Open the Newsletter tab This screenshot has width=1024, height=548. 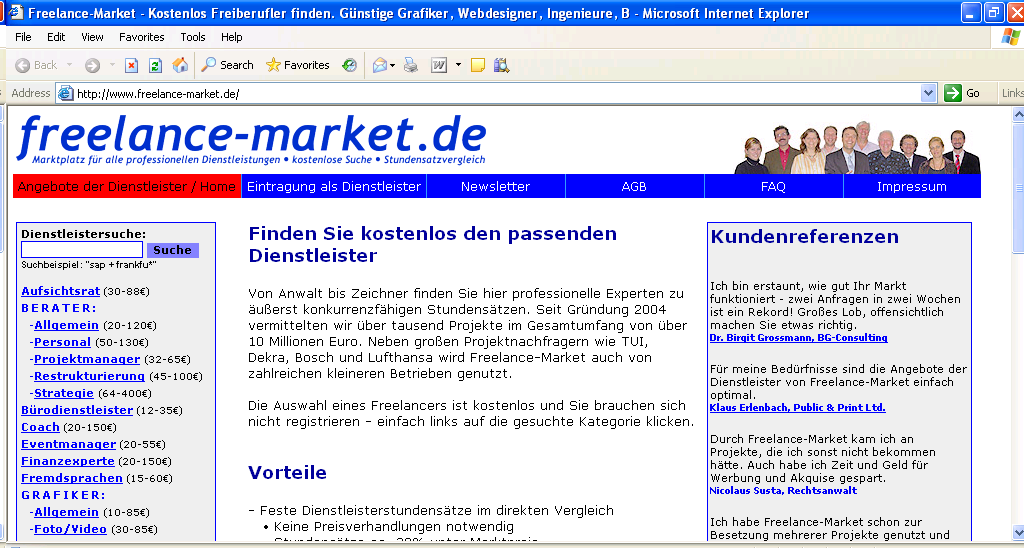(496, 186)
